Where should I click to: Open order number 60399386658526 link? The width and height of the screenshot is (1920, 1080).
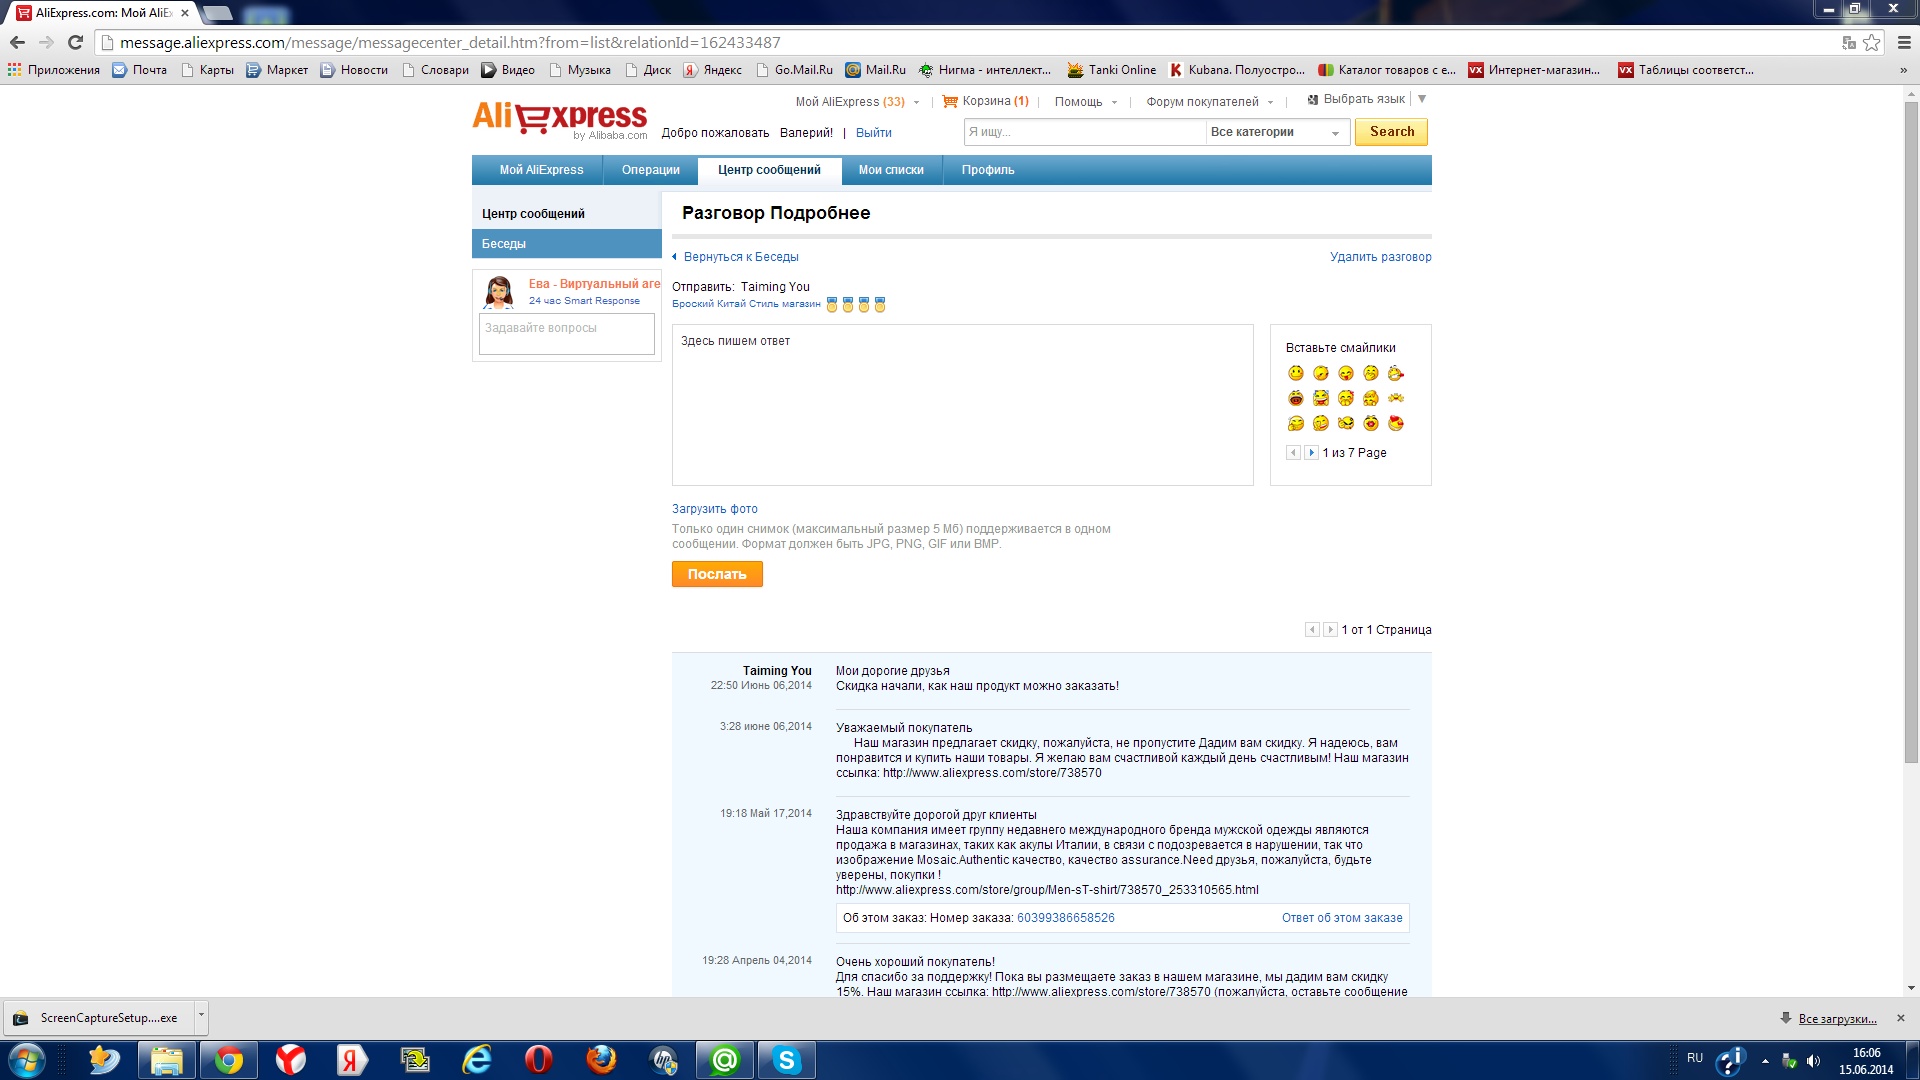click(x=1066, y=918)
